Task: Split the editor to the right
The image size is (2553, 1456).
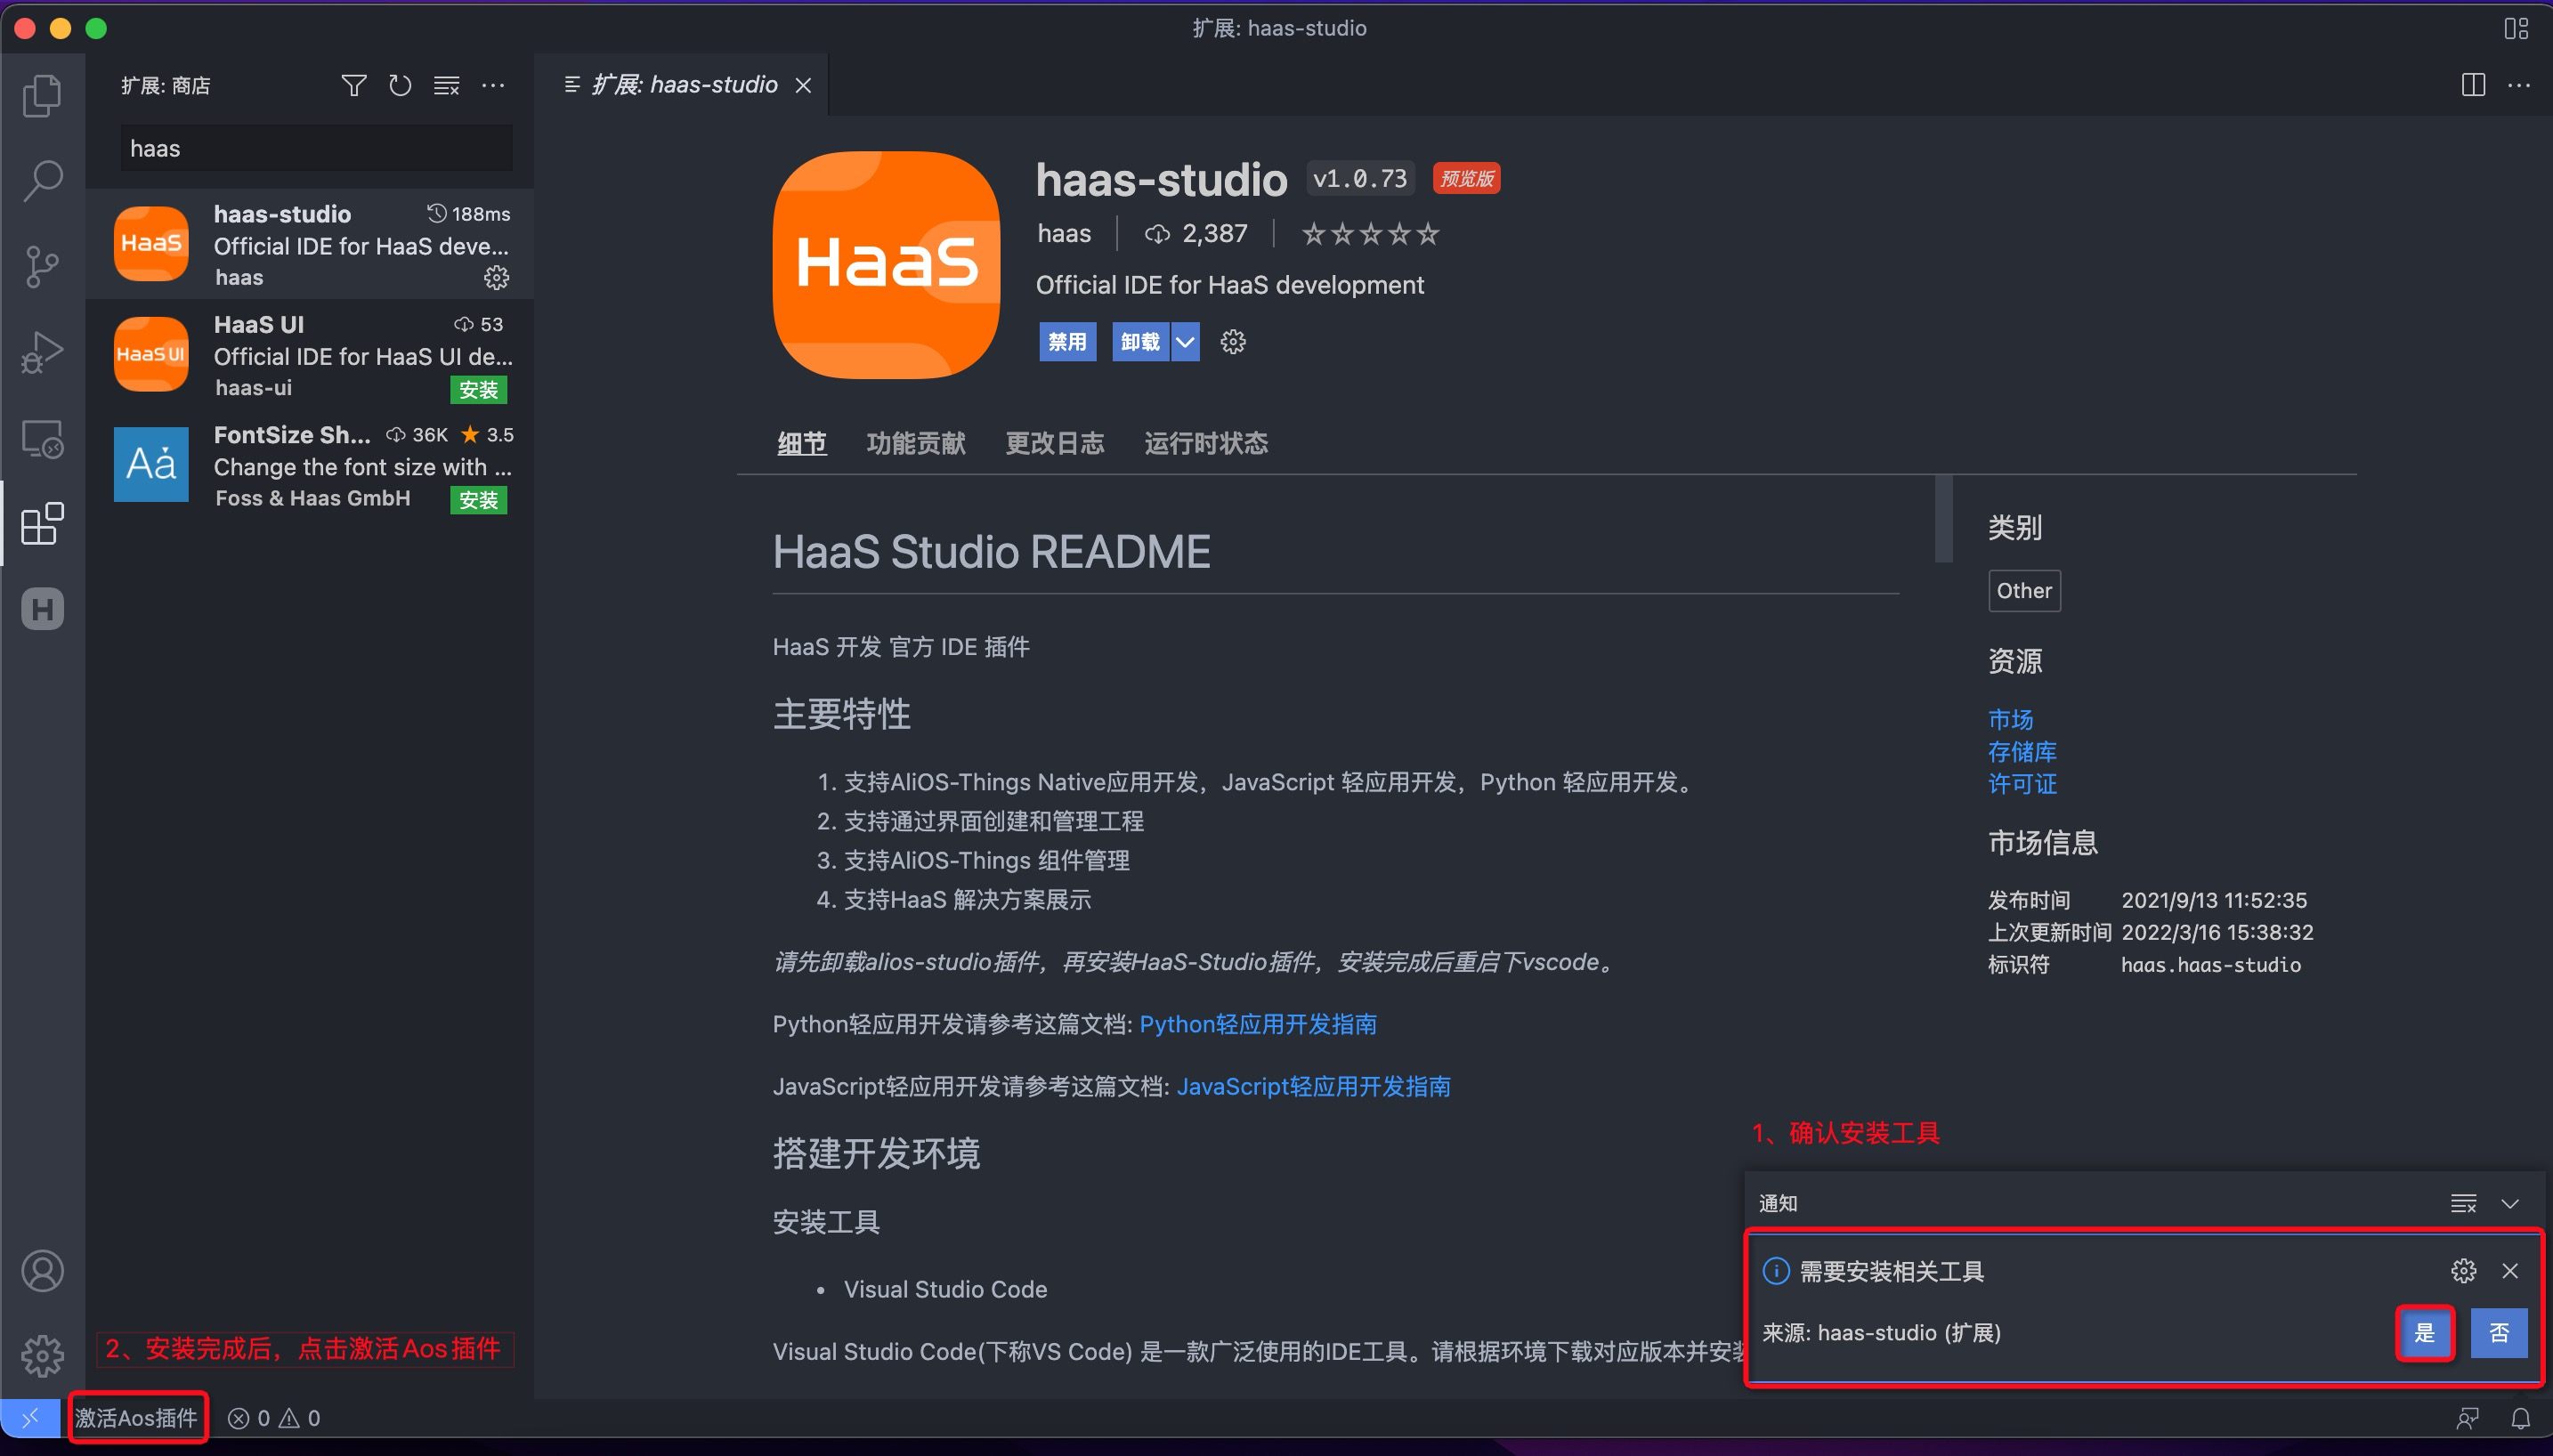Action: (x=2473, y=86)
